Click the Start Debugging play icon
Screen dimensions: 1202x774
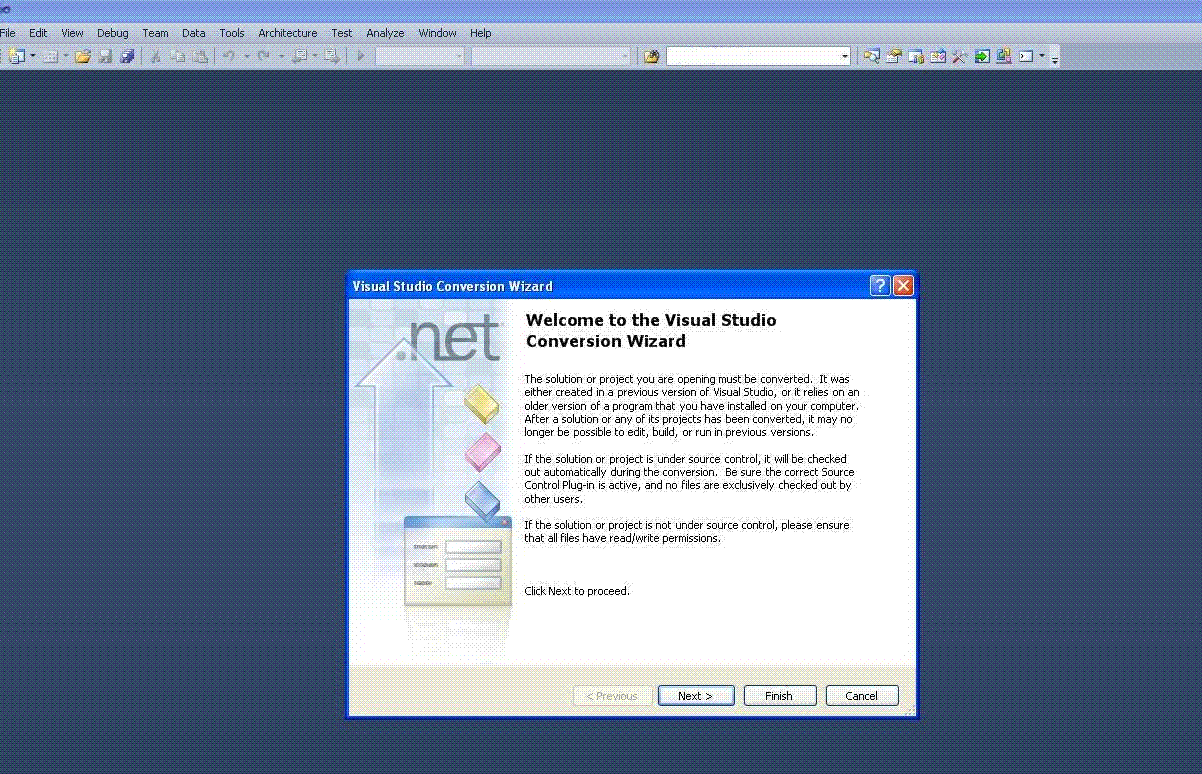point(361,56)
